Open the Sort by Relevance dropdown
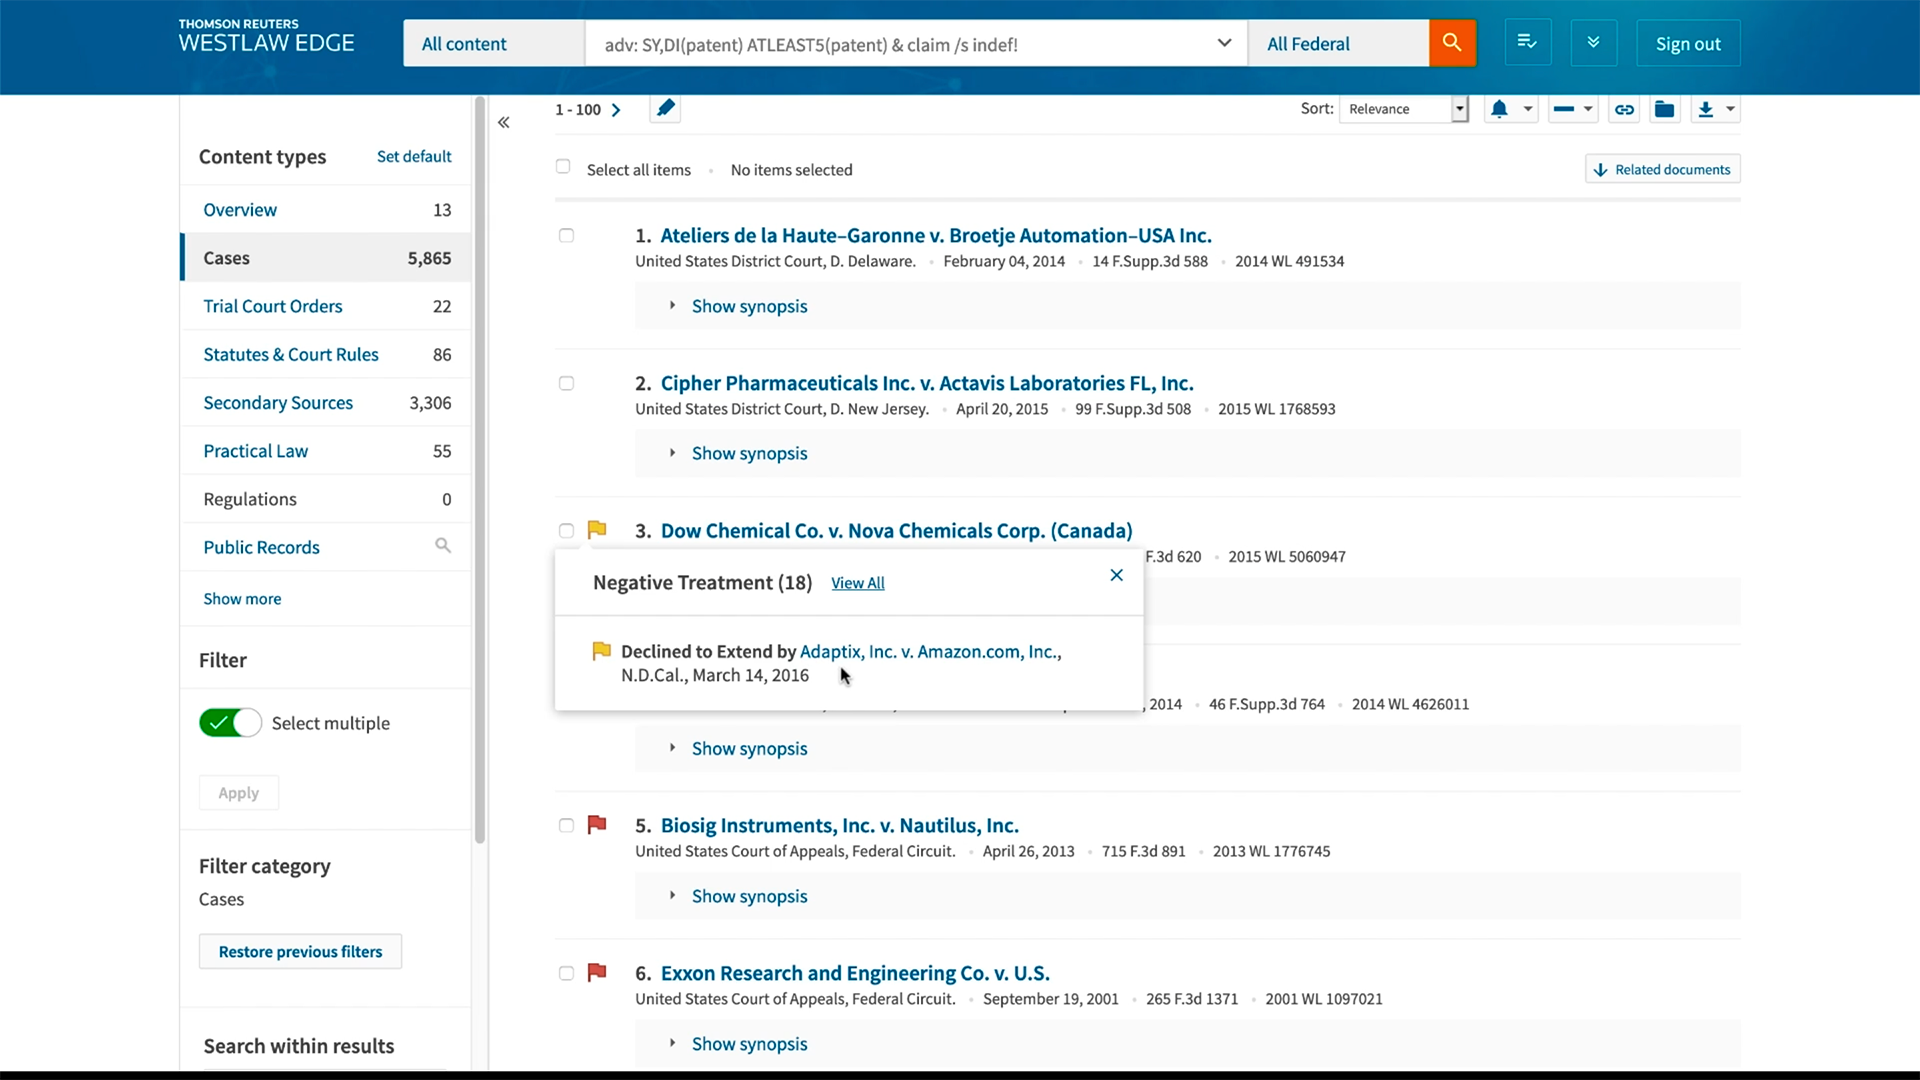Viewport: 1920px width, 1080px height. click(1404, 109)
